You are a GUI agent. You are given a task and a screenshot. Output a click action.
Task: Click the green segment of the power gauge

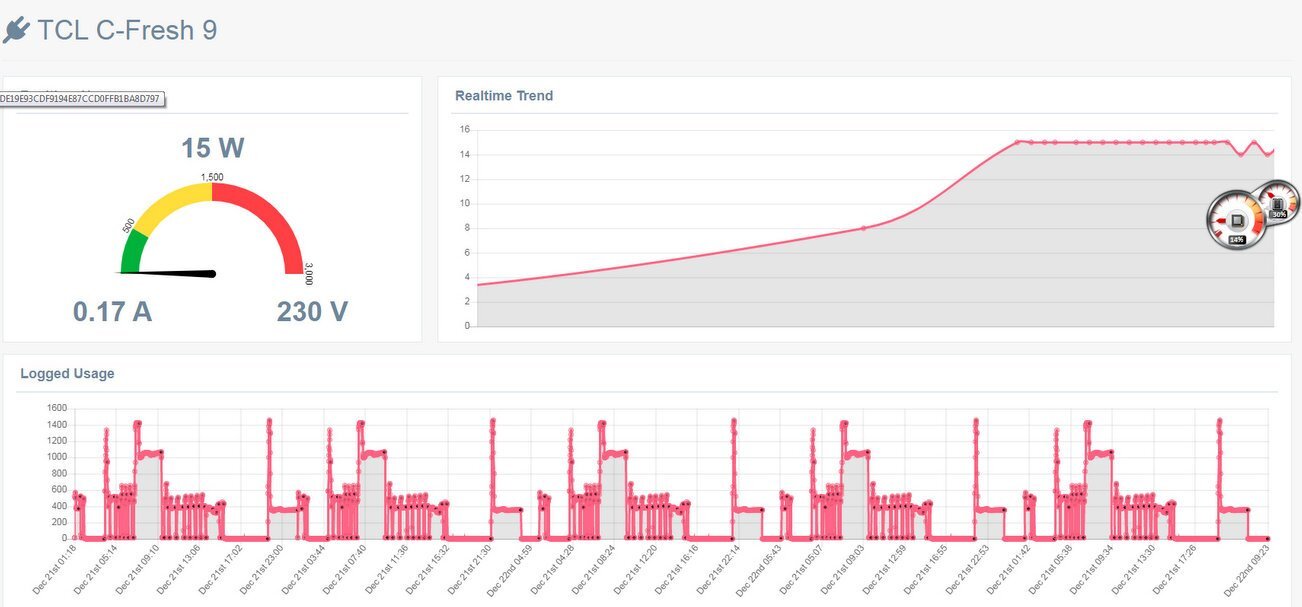(132, 253)
